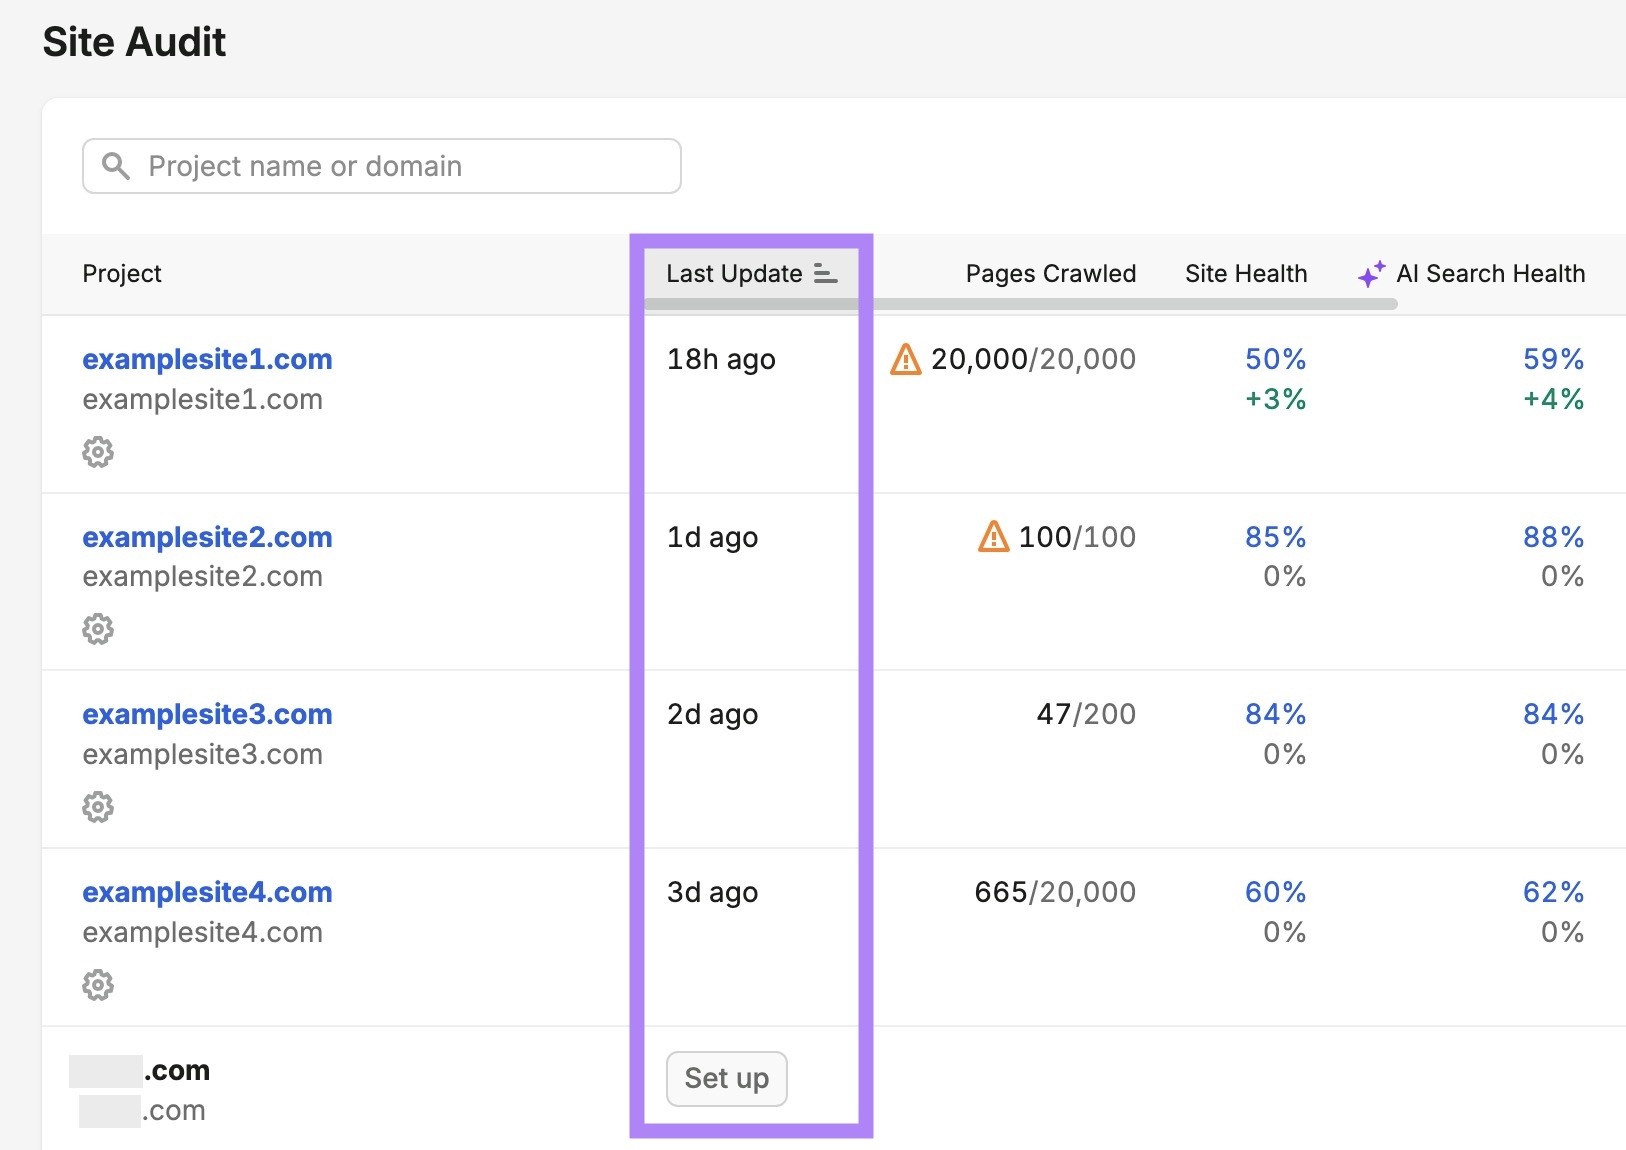Click the 47/200 pages crawled value
The height and width of the screenshot is (1150, 1626).
tap(1086, 714)
